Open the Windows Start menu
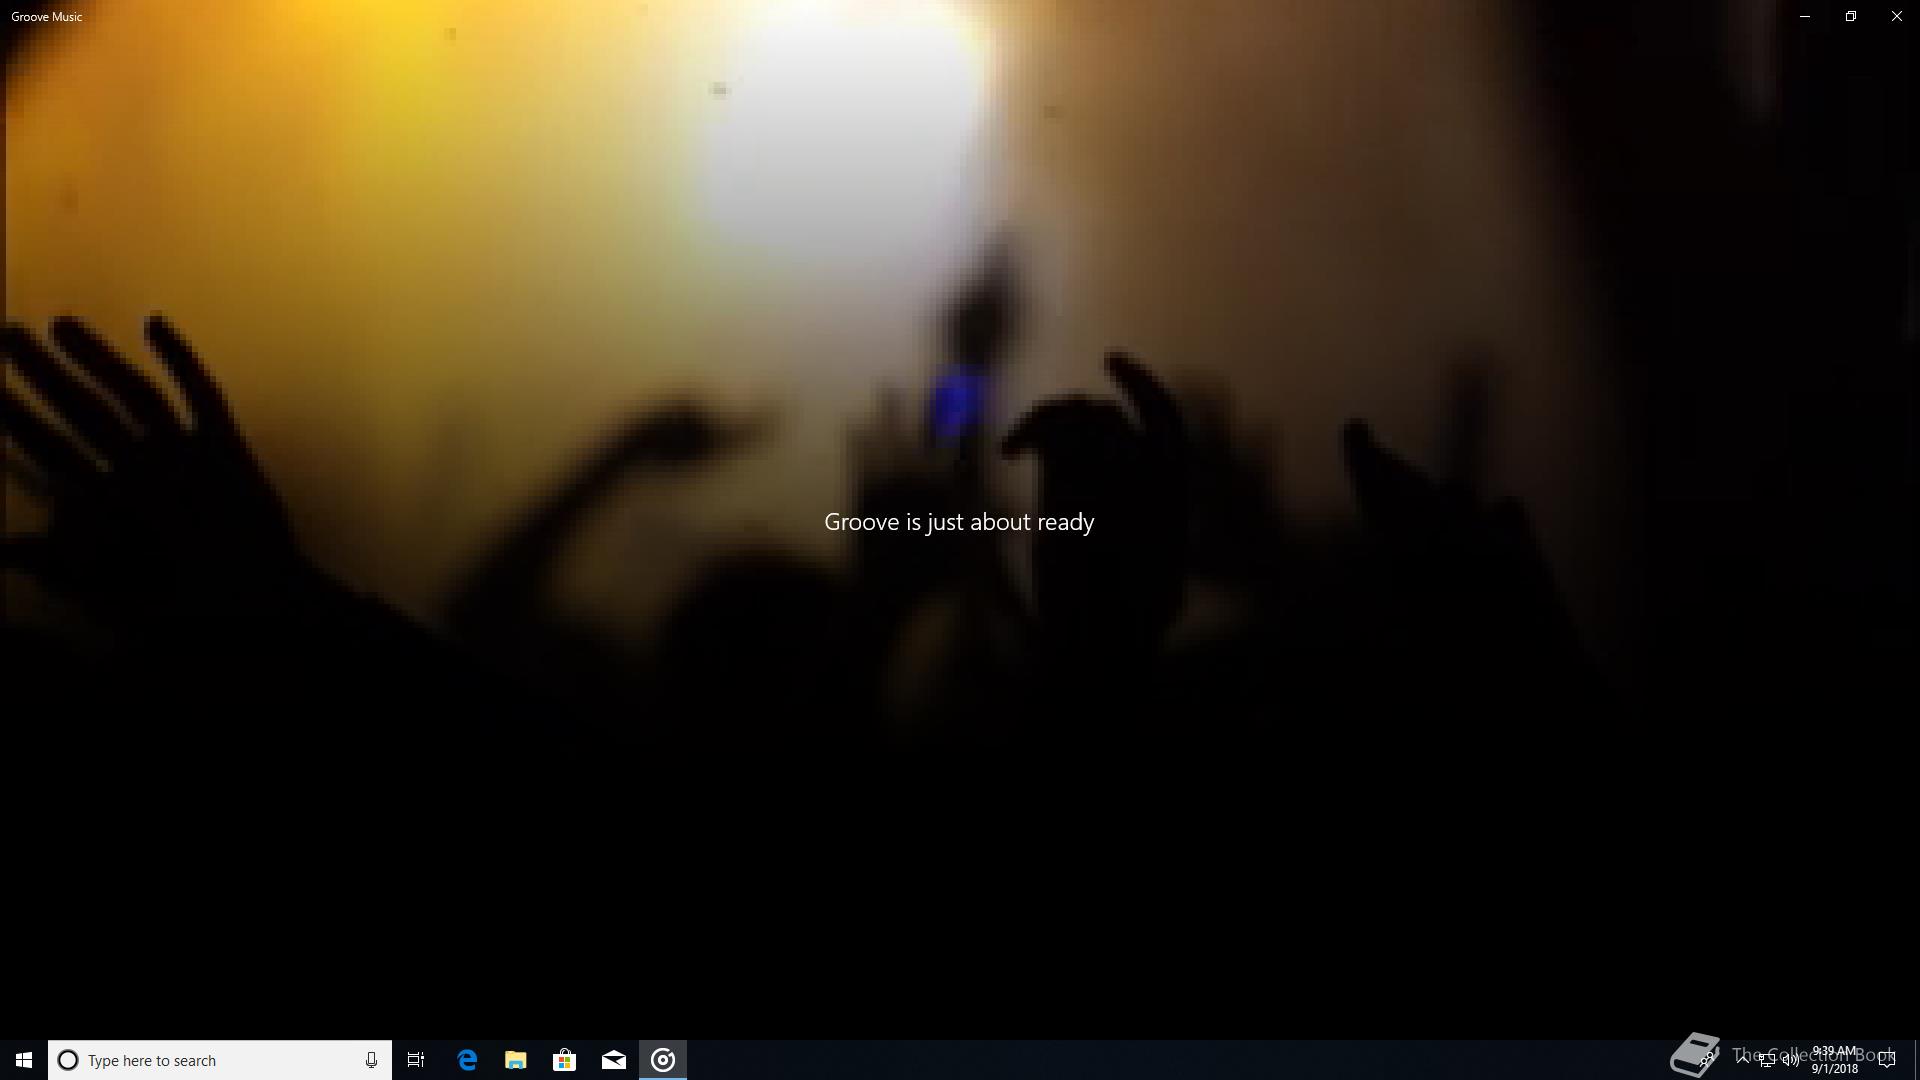 click(24, 1060)
